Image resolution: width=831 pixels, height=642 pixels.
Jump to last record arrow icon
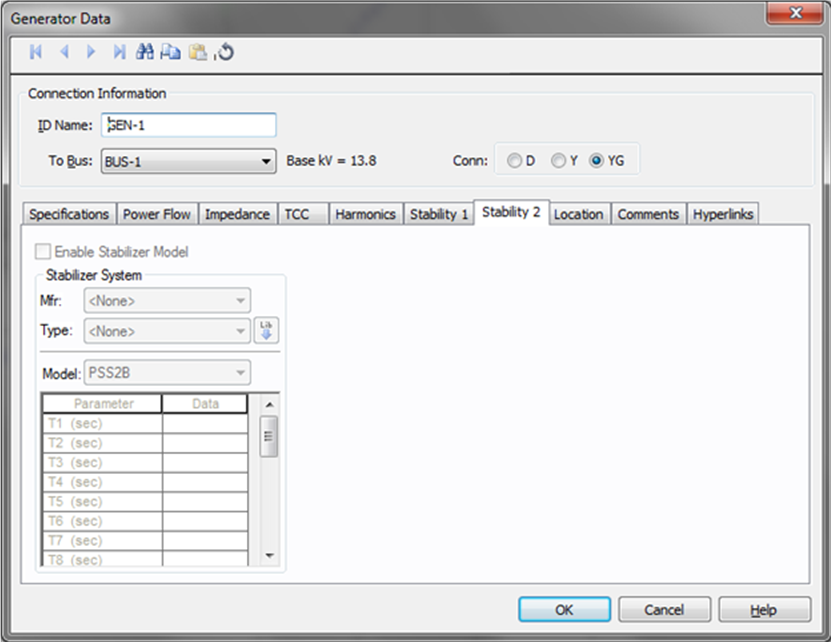pos(119,52)
